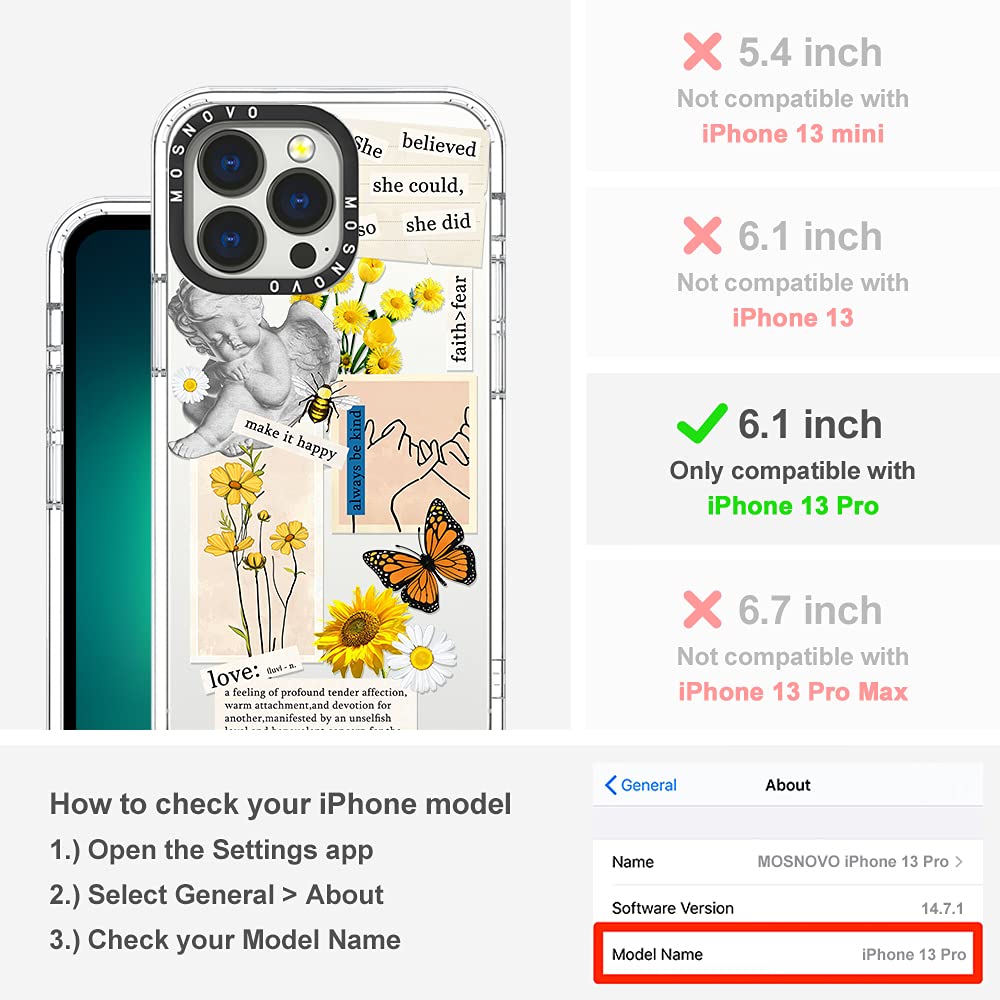Click the Software Version row

788,908
